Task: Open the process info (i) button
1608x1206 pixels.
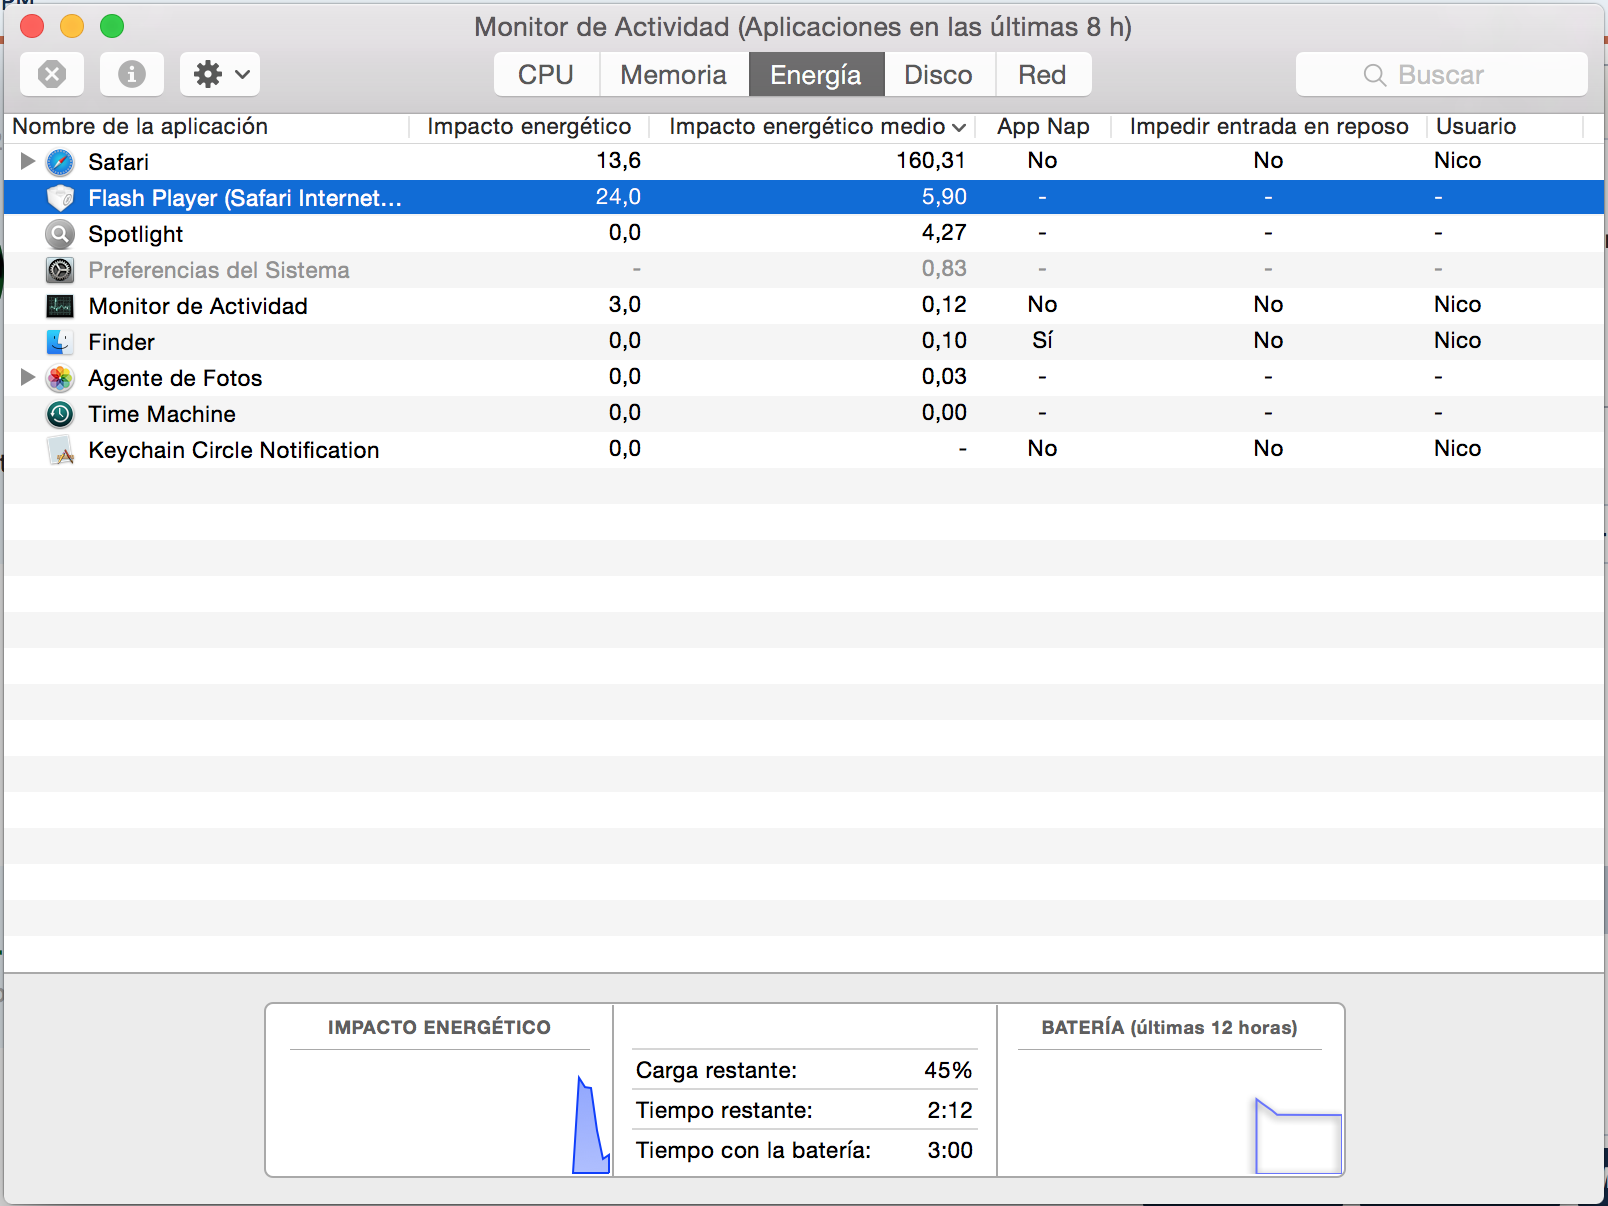Action: [x=132, y=74]
